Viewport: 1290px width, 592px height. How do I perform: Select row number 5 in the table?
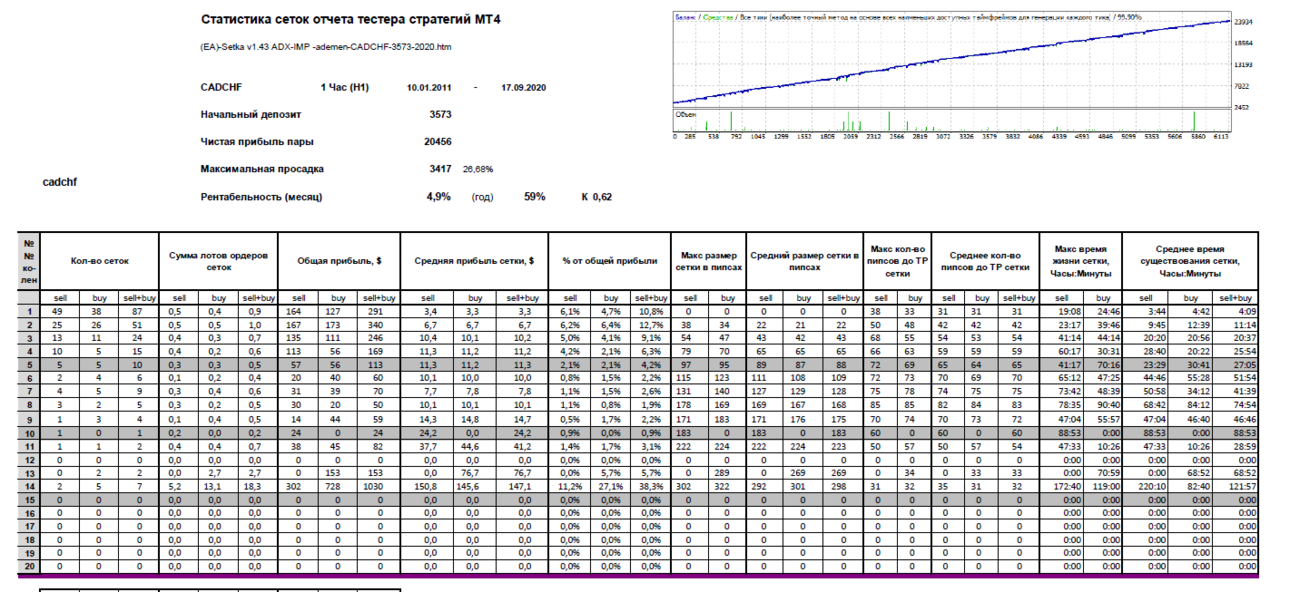pyautogui.click(x=30, y=367)
